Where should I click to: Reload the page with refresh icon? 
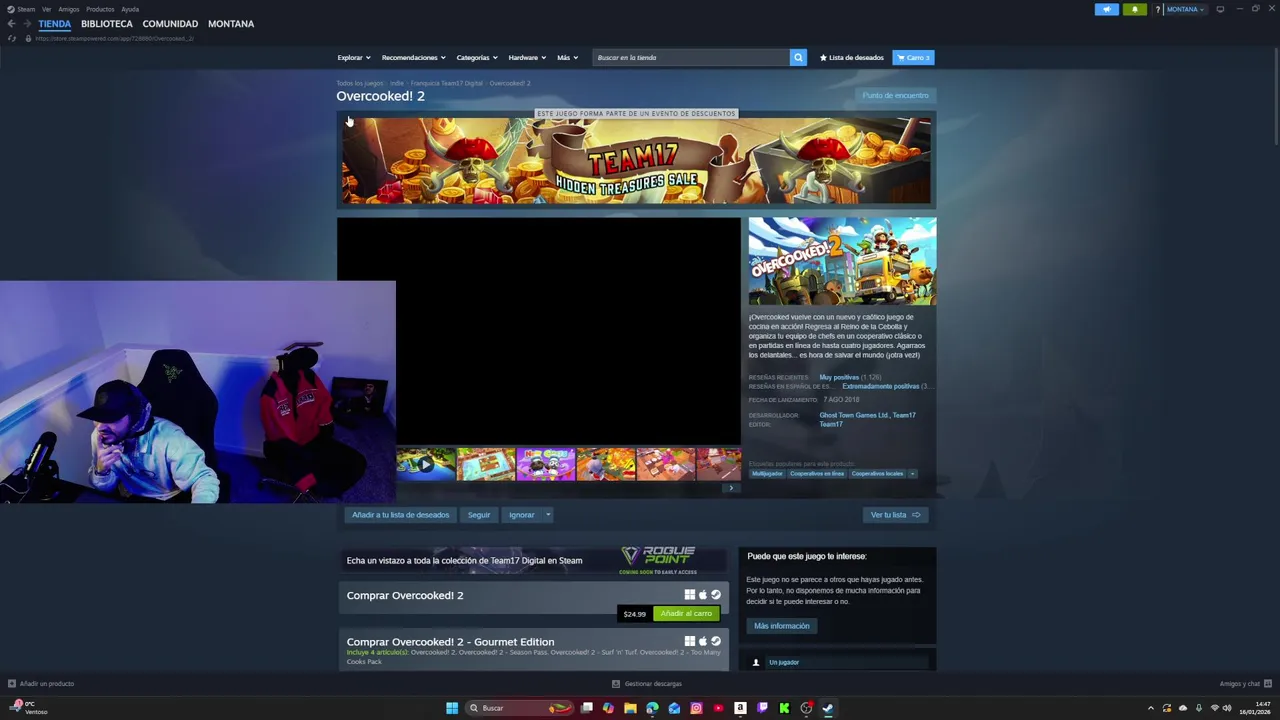click(11, 38)
